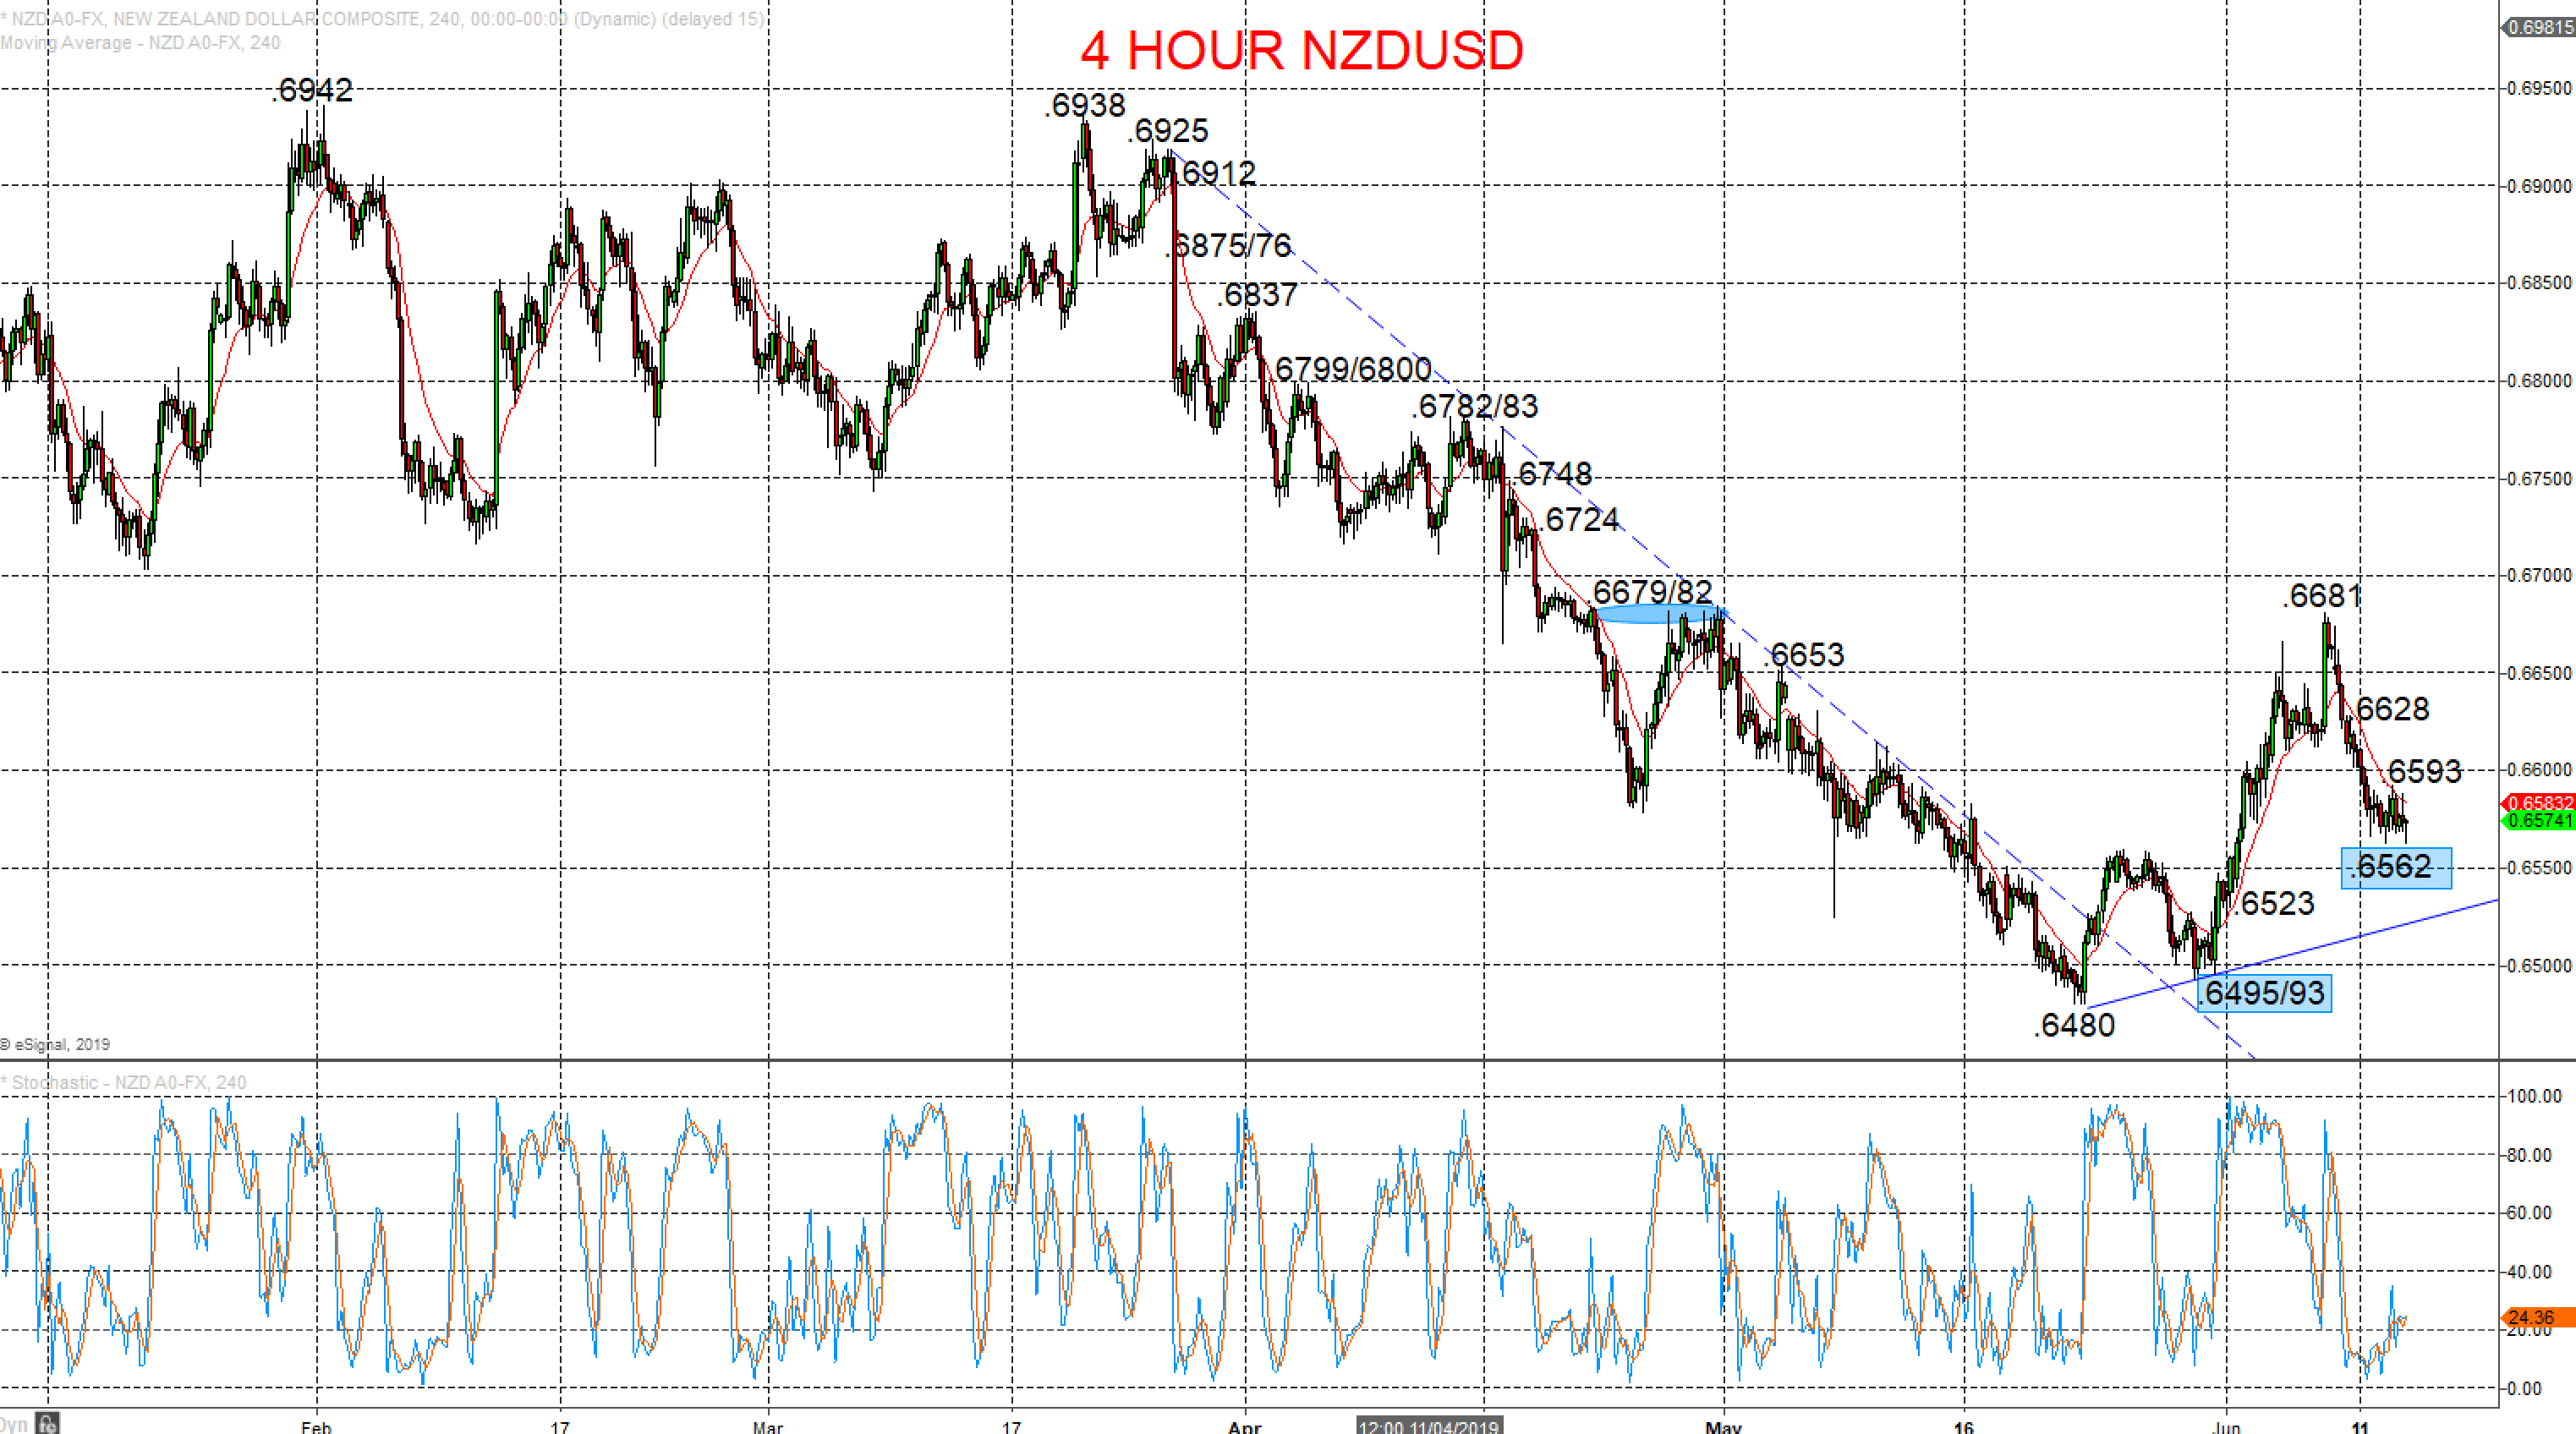This screenshot has width=2576, height=1434.
Task: Click the Dyn label at chart corner
Action: click(14, 1424)
